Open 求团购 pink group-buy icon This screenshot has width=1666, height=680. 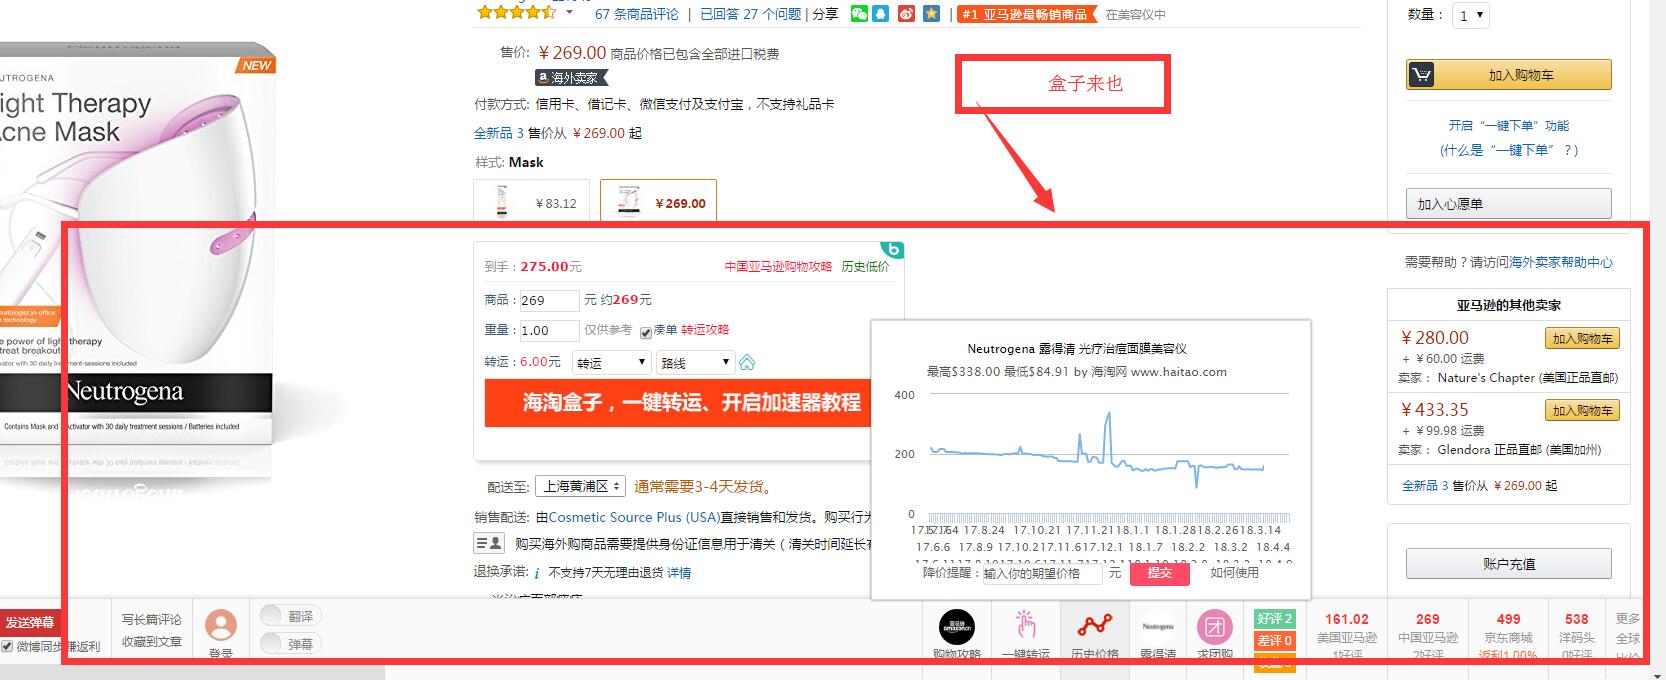tap(1214, 627)
